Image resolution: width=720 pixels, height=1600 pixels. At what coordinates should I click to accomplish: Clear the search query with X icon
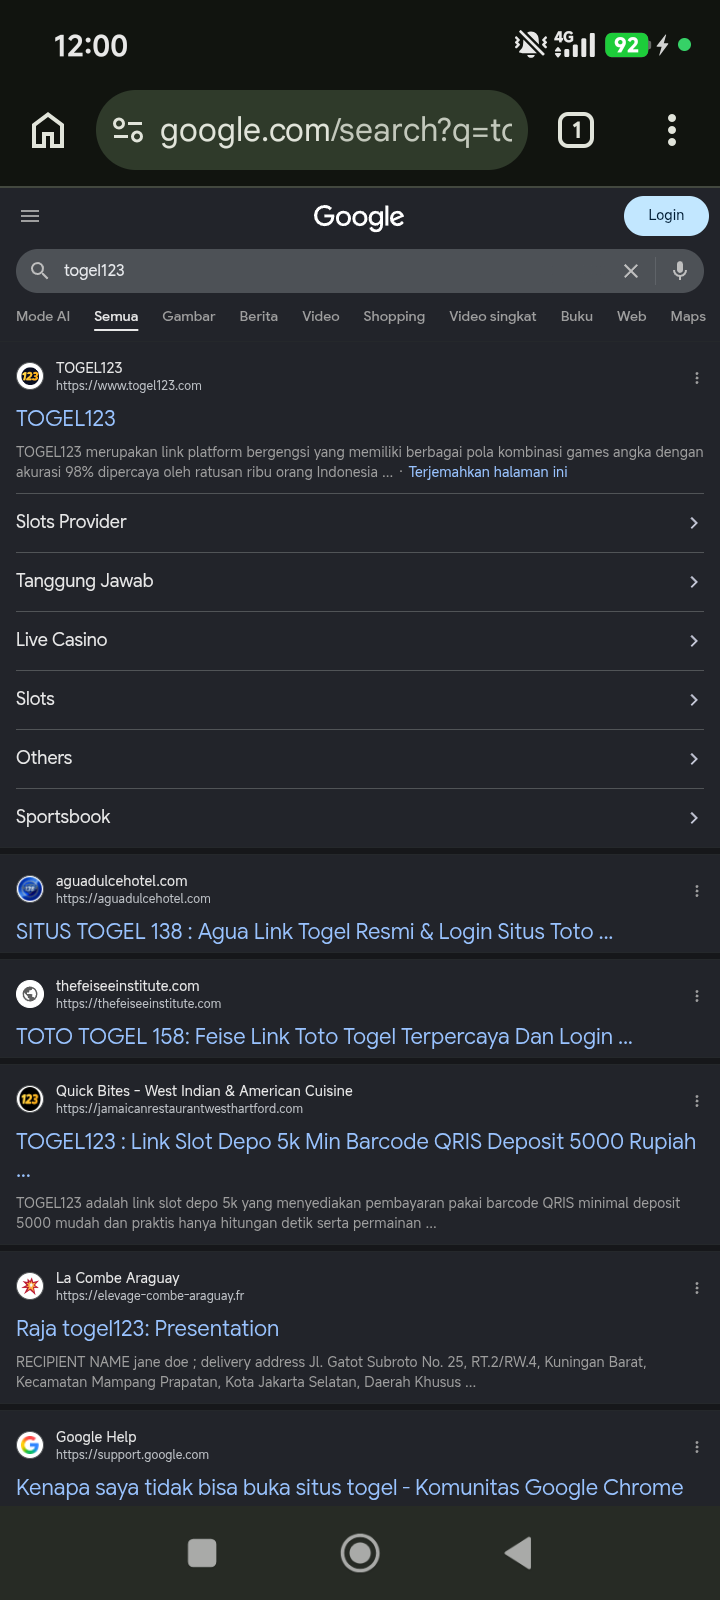pyautogui.click(x=631, y=271)
